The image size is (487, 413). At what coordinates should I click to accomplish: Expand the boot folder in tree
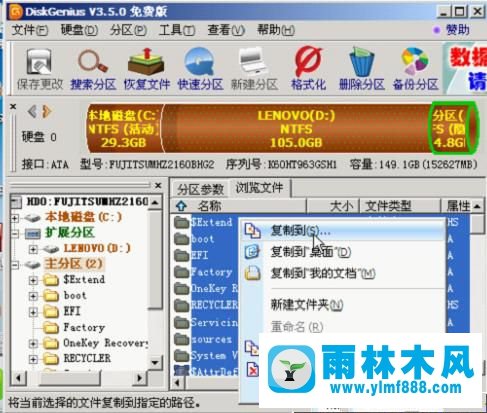click(33, 296)
